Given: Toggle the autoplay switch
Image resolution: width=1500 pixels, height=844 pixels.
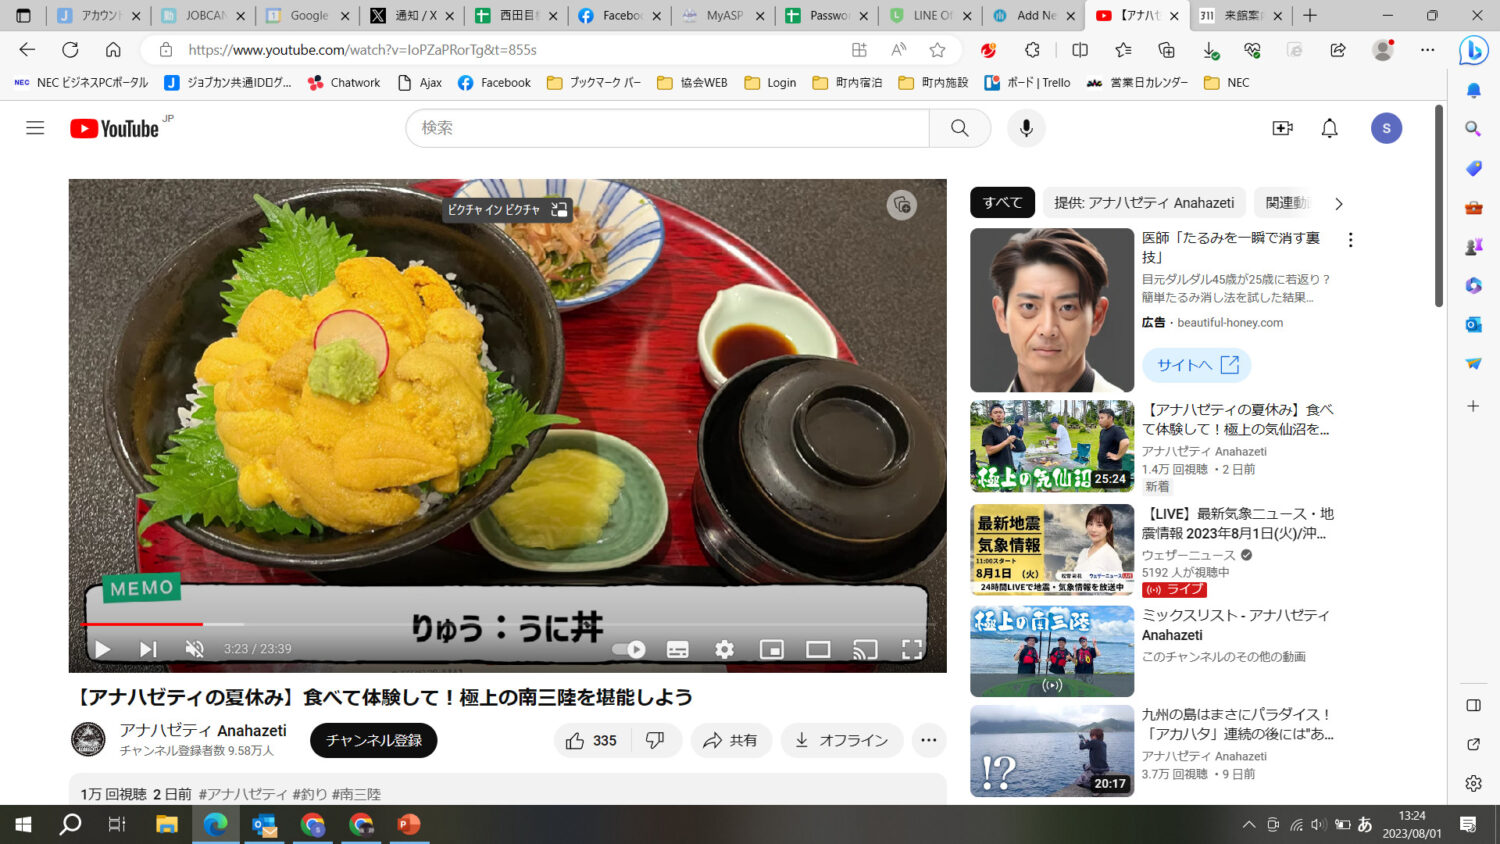Looking at the screenshot, I should (629, 649).
